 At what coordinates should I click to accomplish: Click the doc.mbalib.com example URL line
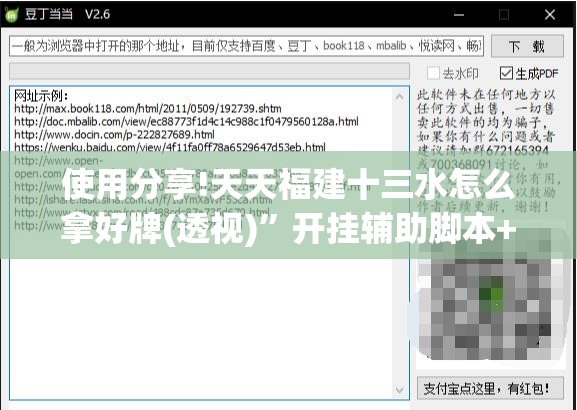coord(186,121)
